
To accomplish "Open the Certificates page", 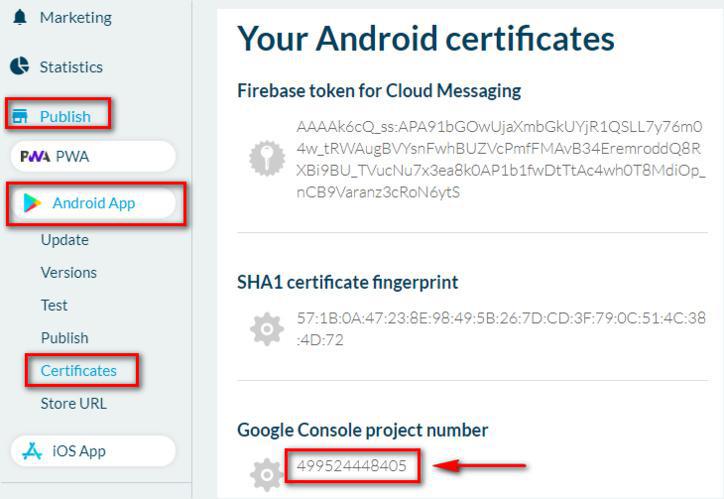I will (x=79, y=371).
